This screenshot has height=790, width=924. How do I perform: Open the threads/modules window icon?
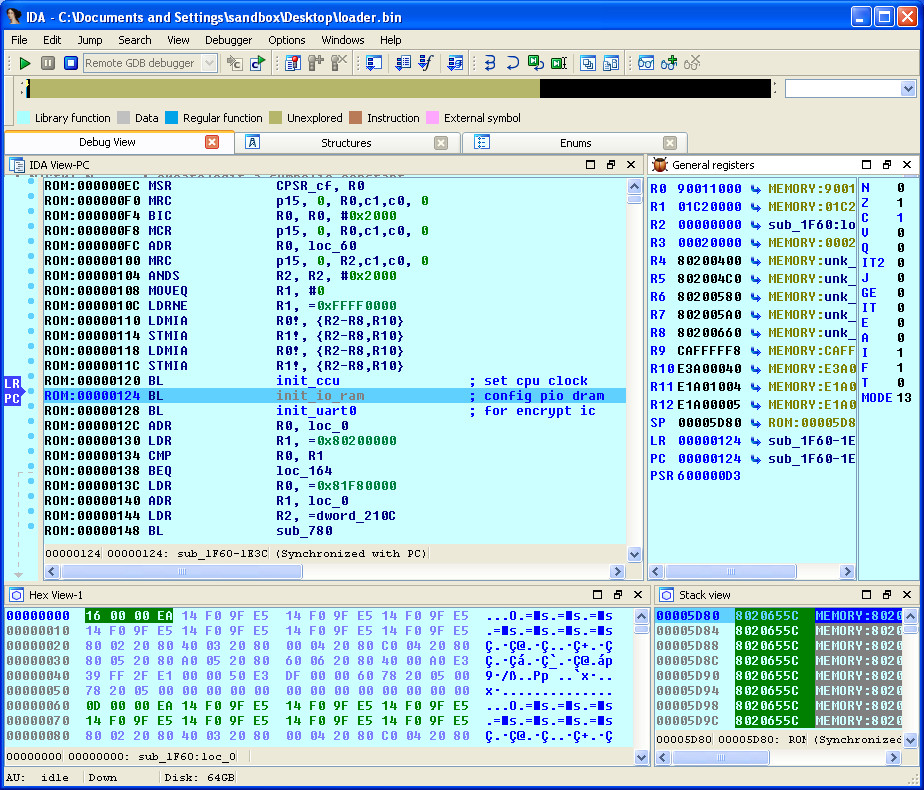pos(374,63)
